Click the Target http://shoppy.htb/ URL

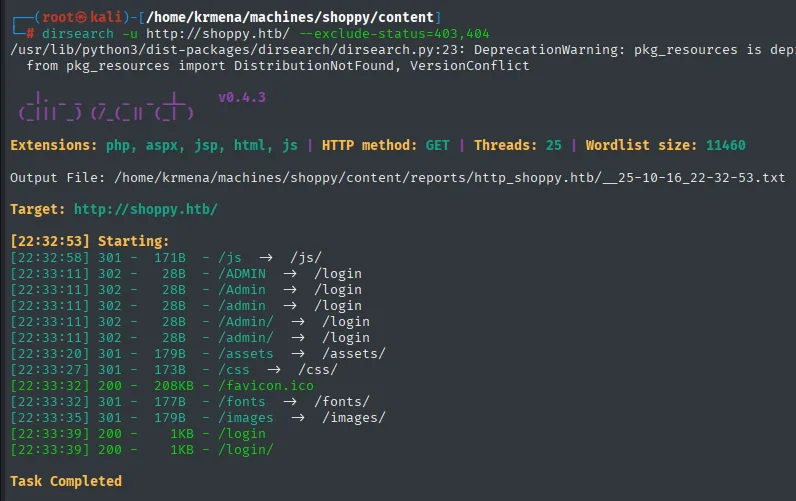pos(146,209)
